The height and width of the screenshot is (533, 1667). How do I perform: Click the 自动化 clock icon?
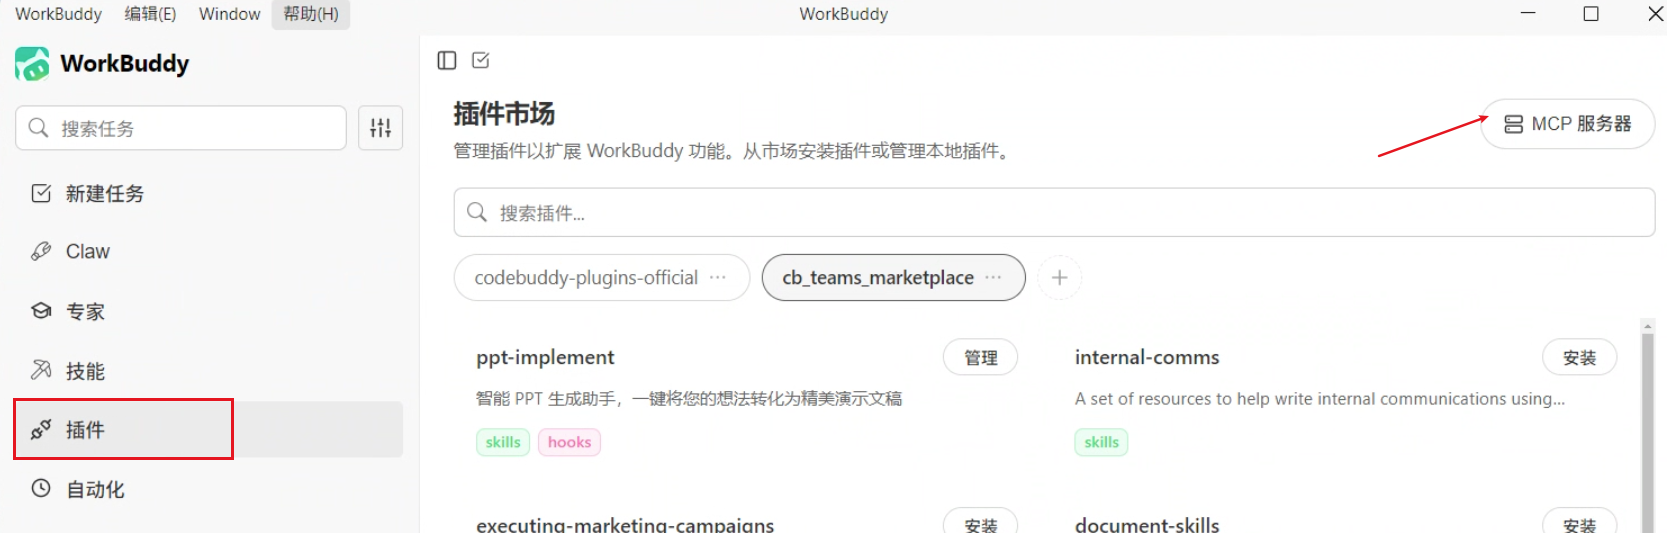pyautogui.click(x=41, y=489)
